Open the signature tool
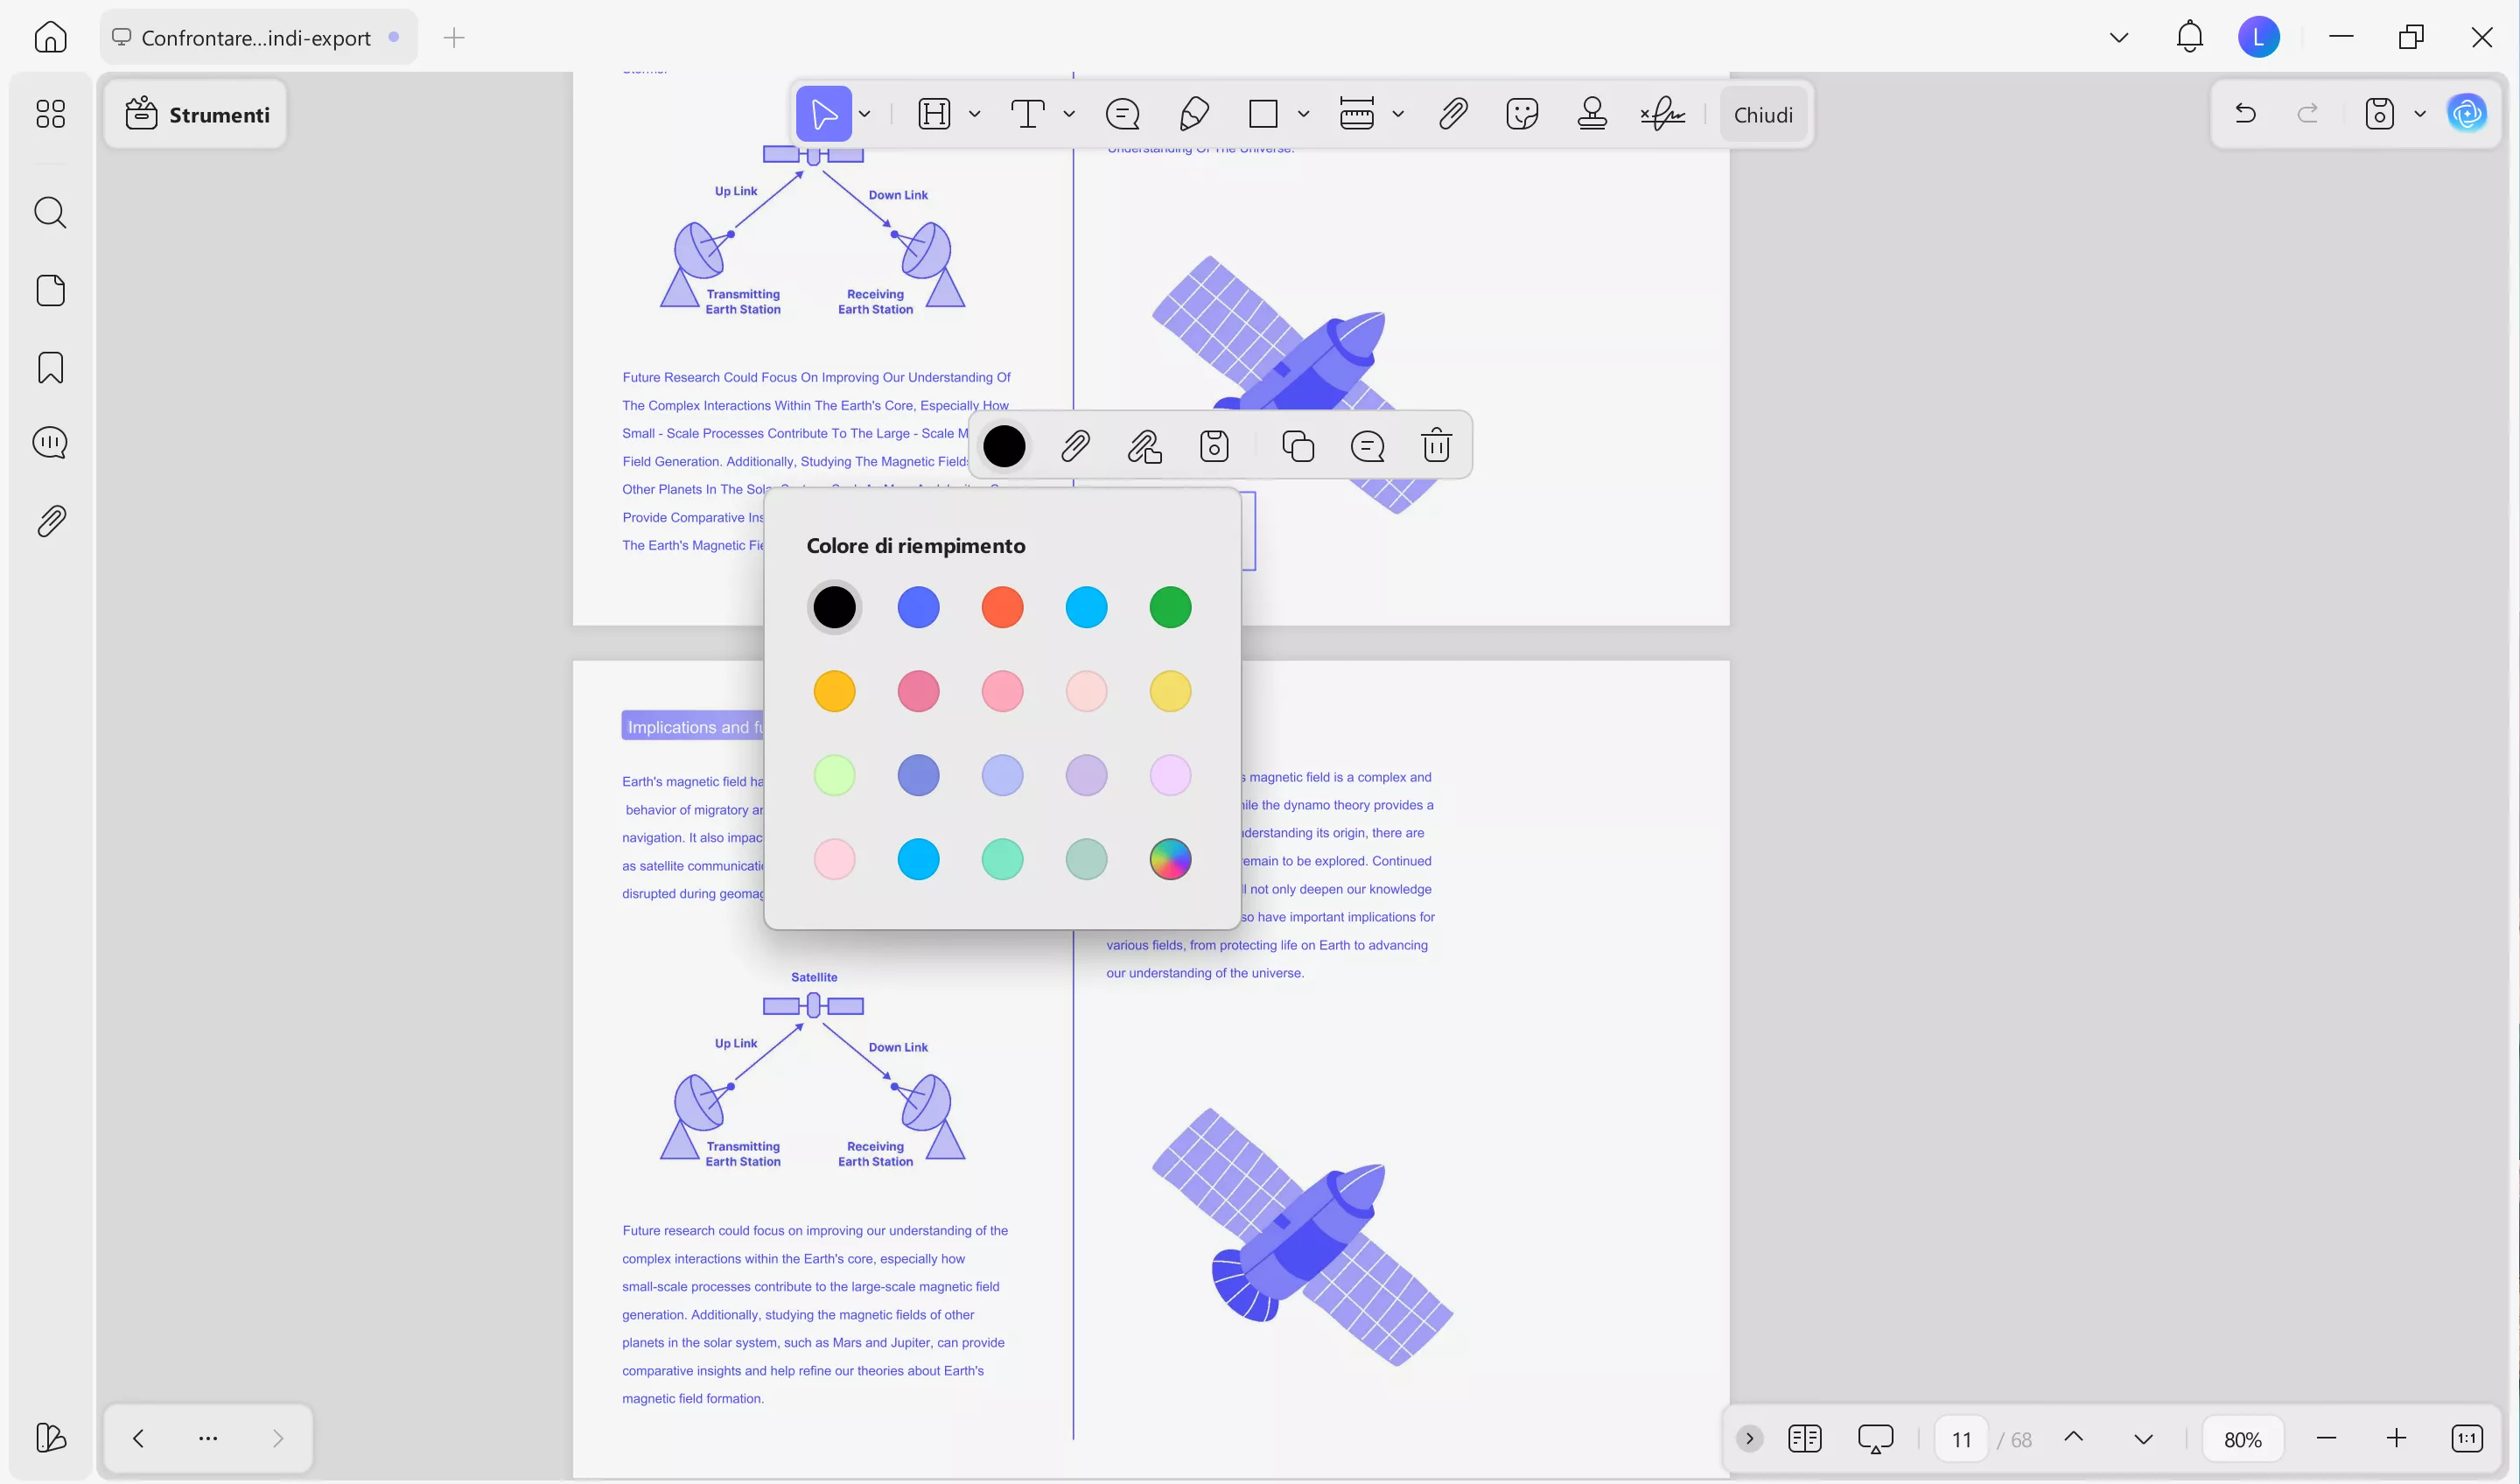 click(1662, 114)
